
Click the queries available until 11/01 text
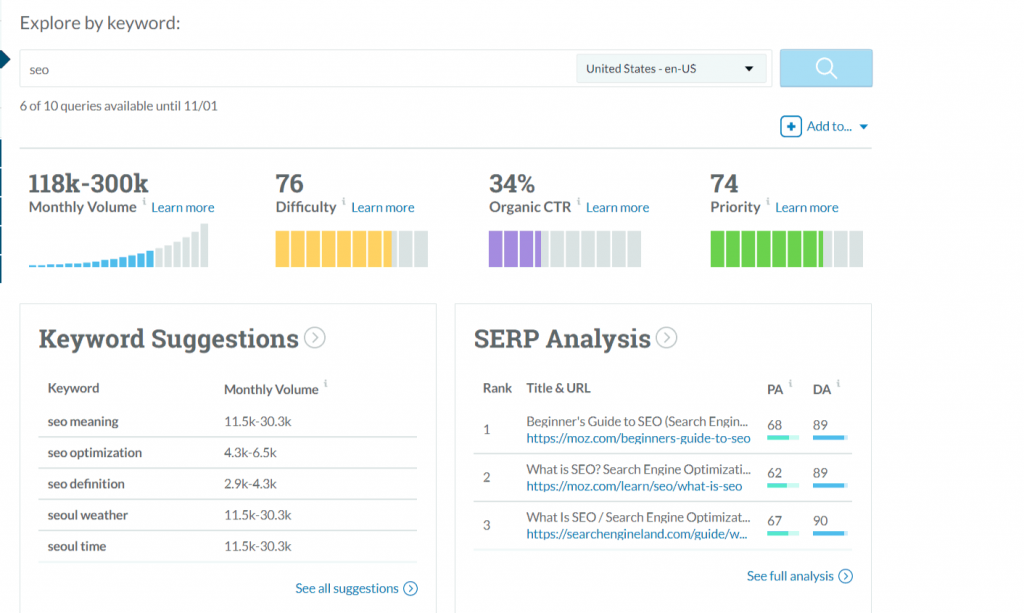(x=118, y=106)
